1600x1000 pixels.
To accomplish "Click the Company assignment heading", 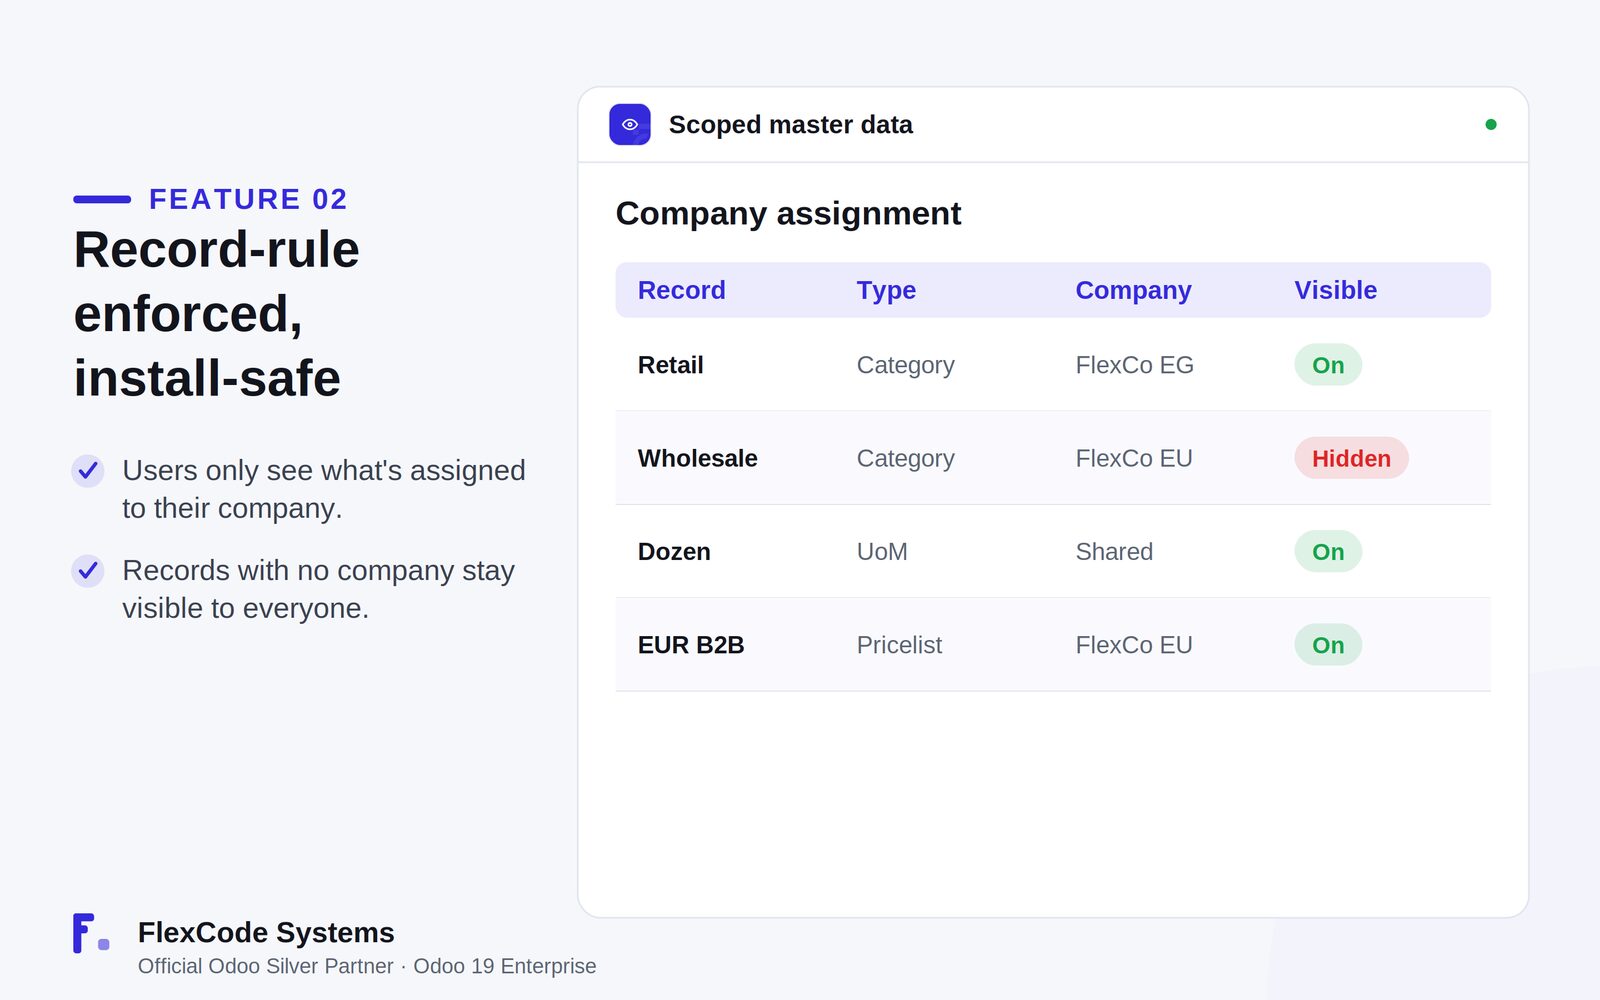I will [788, 213].
